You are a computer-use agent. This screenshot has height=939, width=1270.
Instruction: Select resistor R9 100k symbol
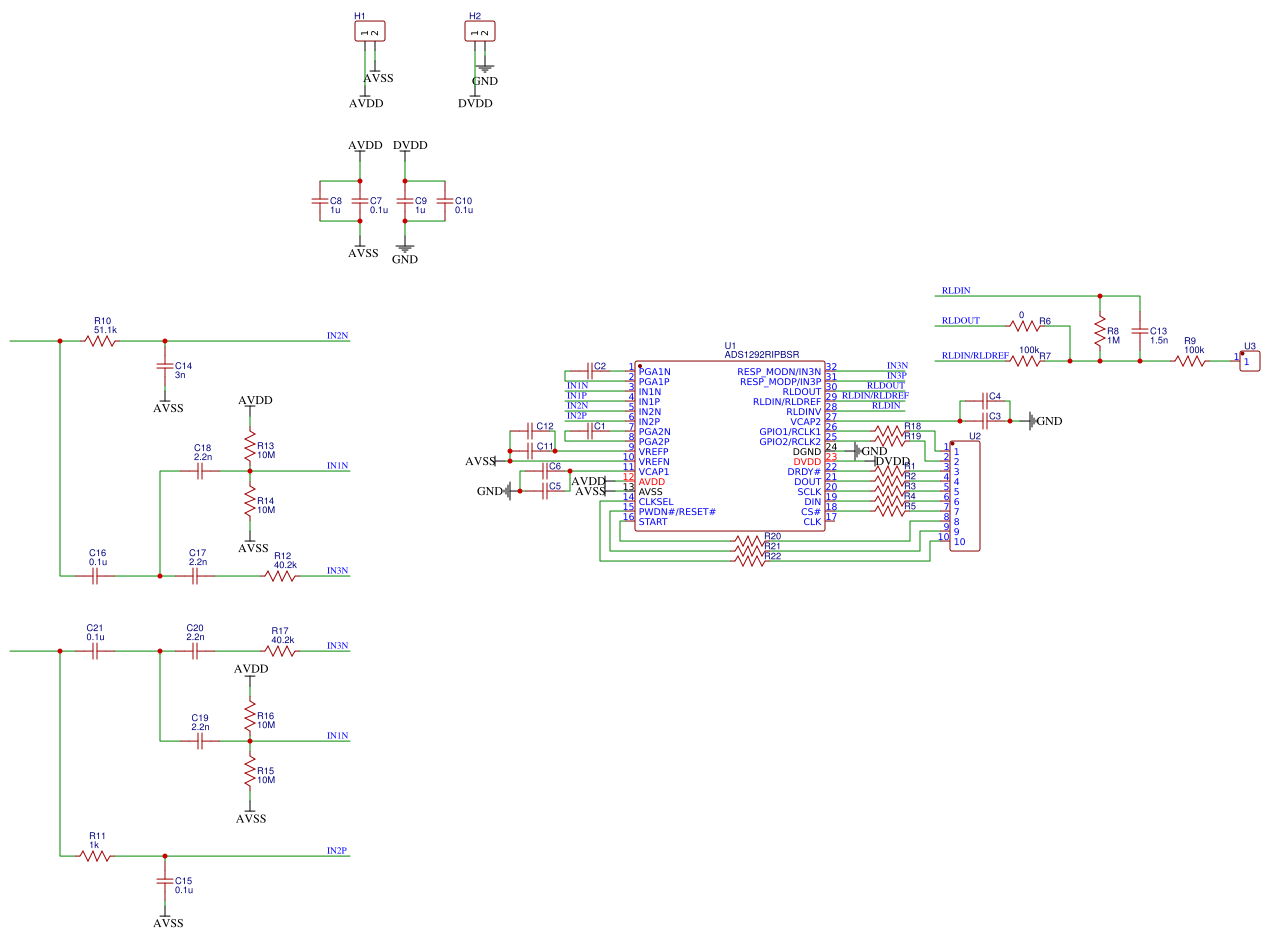pos(1190,361)
